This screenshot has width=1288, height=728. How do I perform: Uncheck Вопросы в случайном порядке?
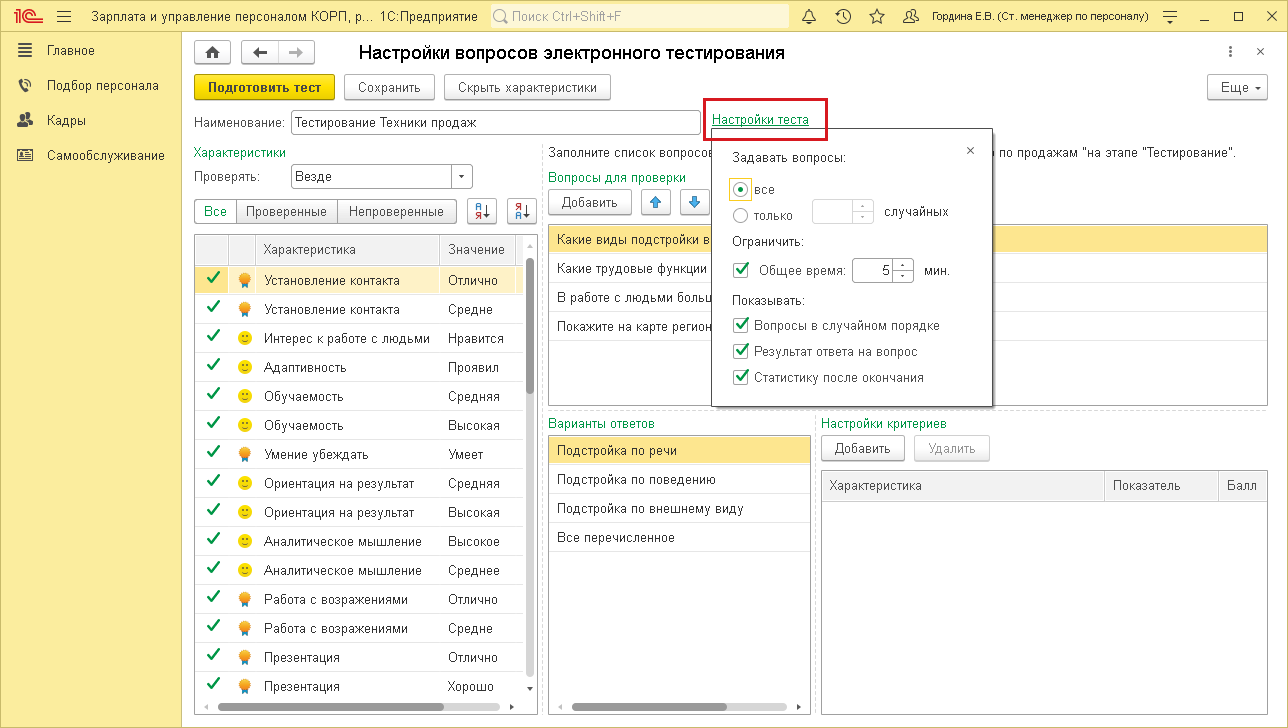coord(741,325)
